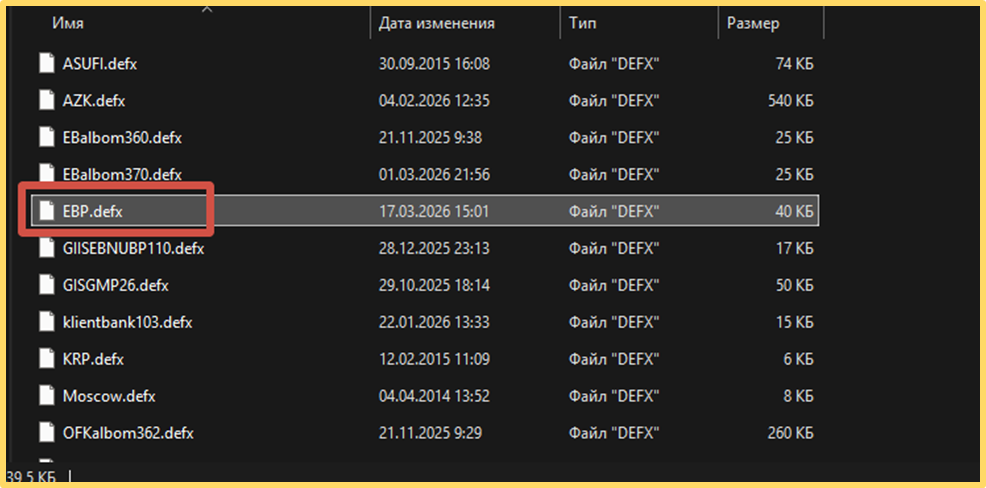Click the date 04.02.2026 12:35
The width and height of the screenshot is (986, 488).
click(434, 101)
